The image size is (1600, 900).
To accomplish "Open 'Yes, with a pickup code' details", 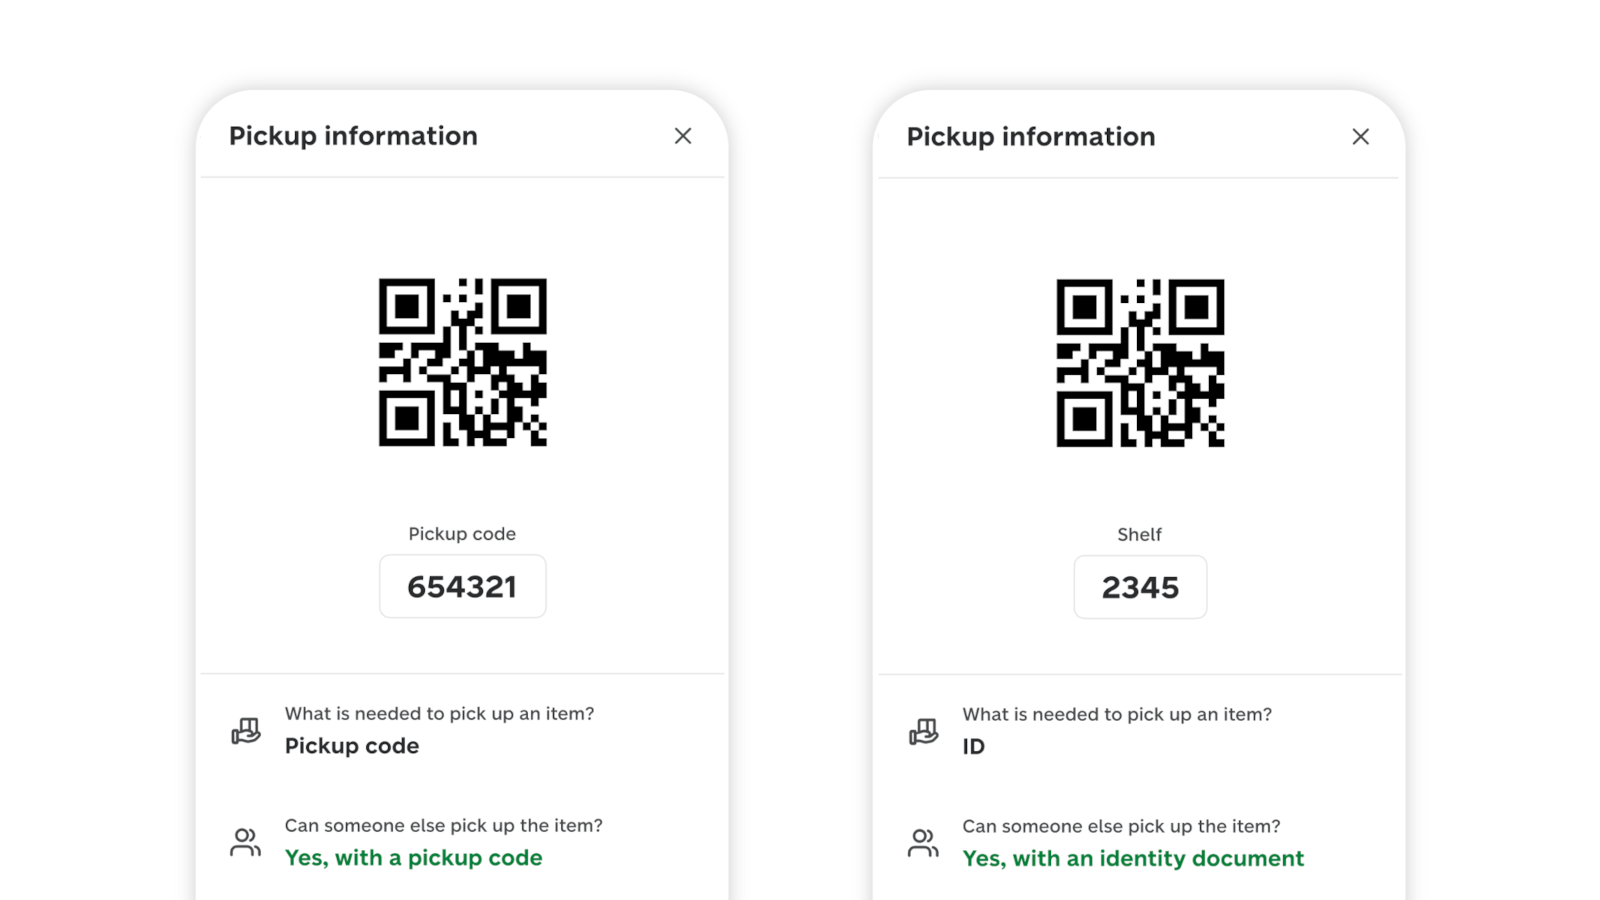I will [413, 857].
